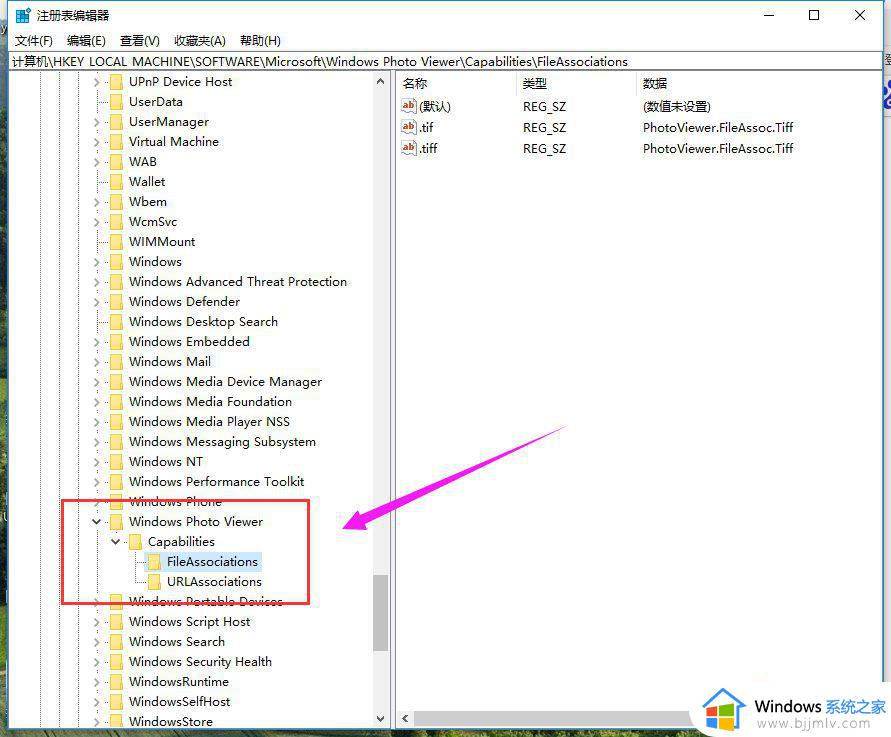Select the URLAssociations tree key
The image size is (891, 737).
(214, 582)
